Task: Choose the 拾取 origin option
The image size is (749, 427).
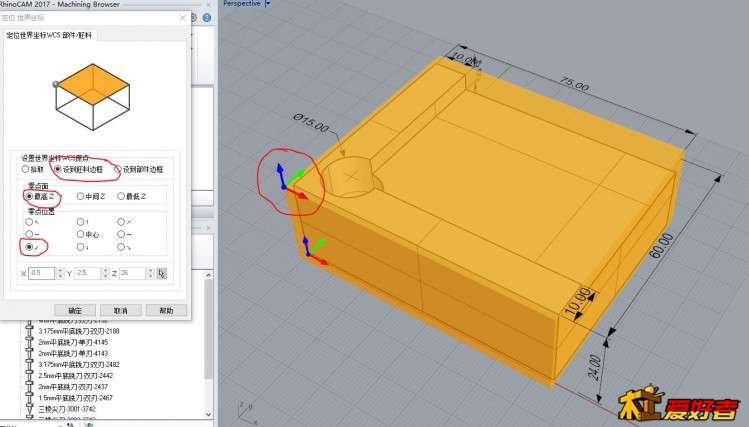Action: [32, 169]
